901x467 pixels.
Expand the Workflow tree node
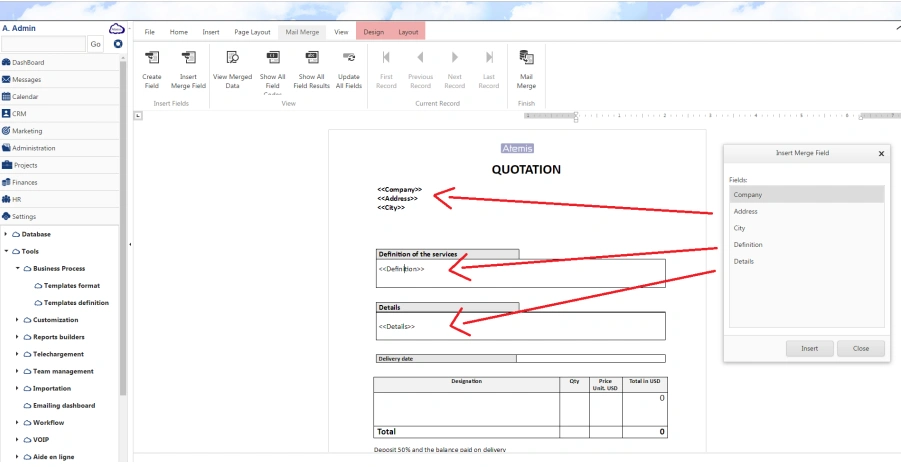pyautogui.click(x=17, y=422)
